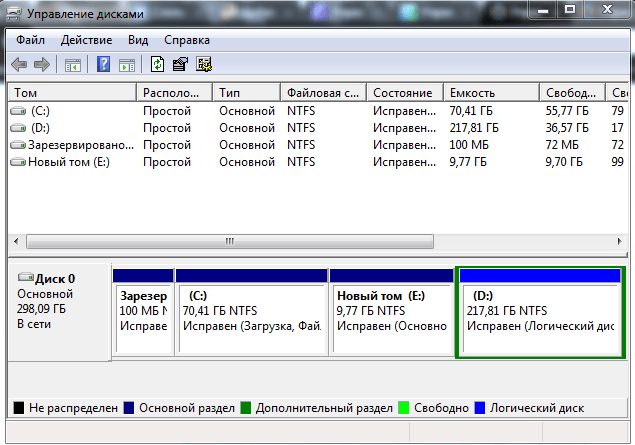Open the Файл menu
The width and height of the screenshot is (635, 445).
30,40
